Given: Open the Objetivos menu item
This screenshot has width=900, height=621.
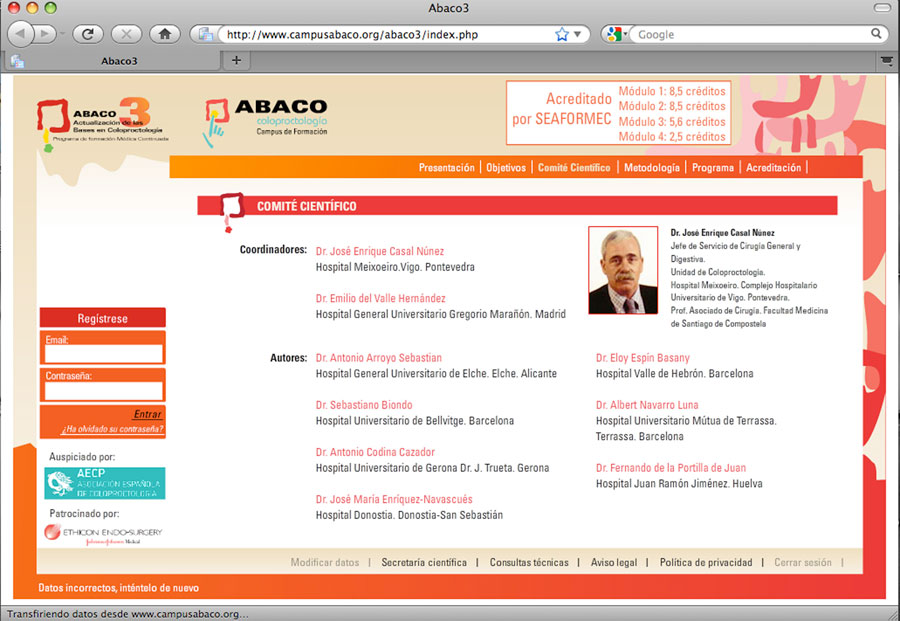Looking at the screenshot, I should coord(506,168).
